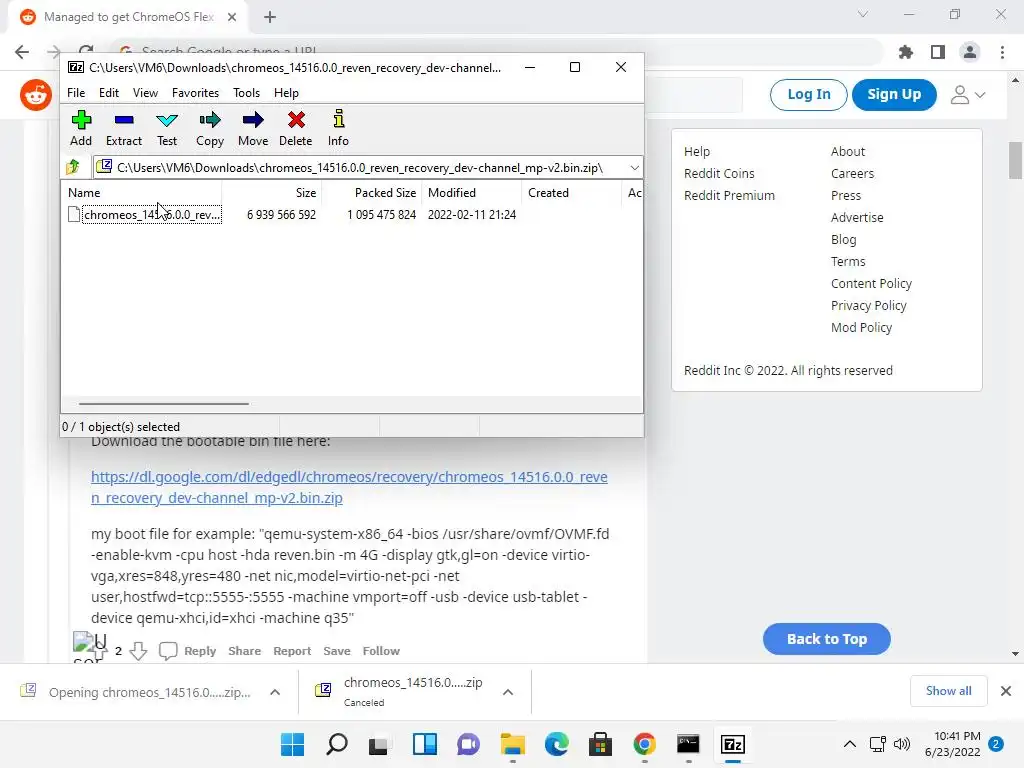Open Windows taskbar Search
Viewport: 1024px width, 768px height.
337,744
